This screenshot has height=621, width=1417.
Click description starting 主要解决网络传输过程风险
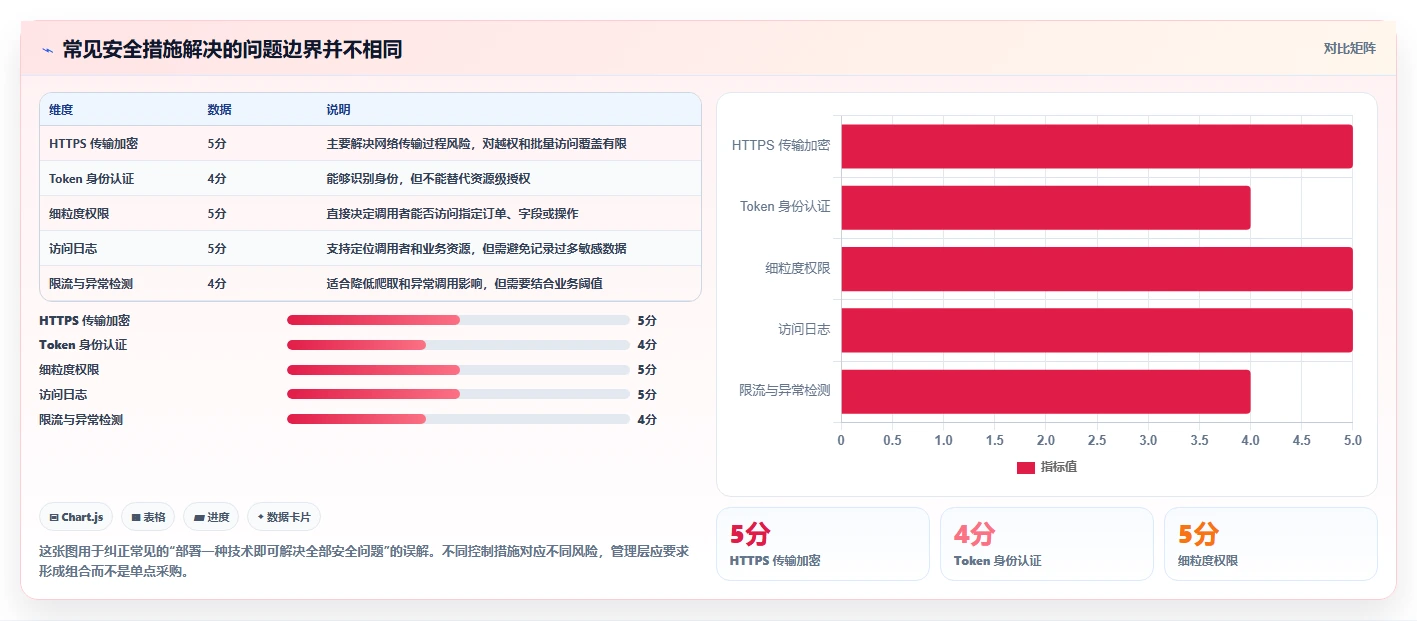[477, 144]
